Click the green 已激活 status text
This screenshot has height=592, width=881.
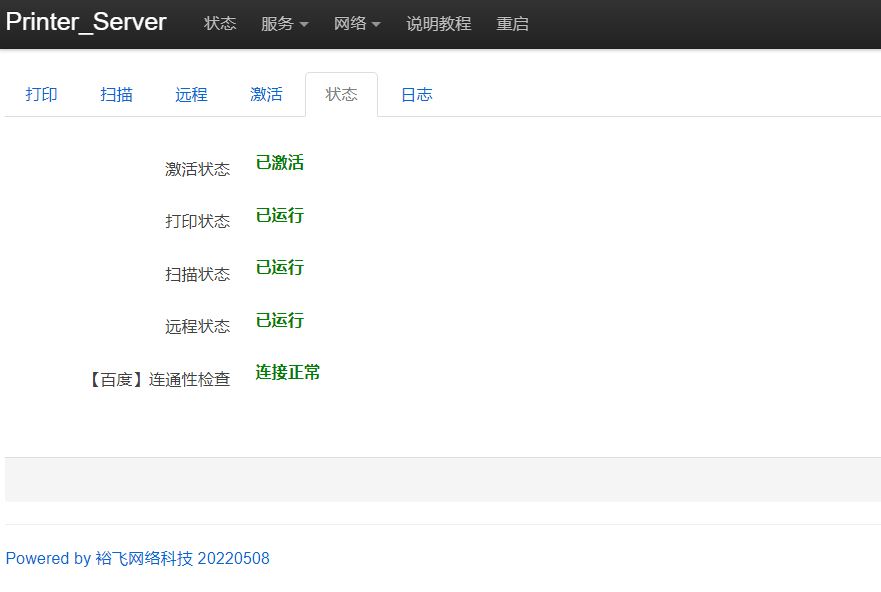(x=279, y=163)
